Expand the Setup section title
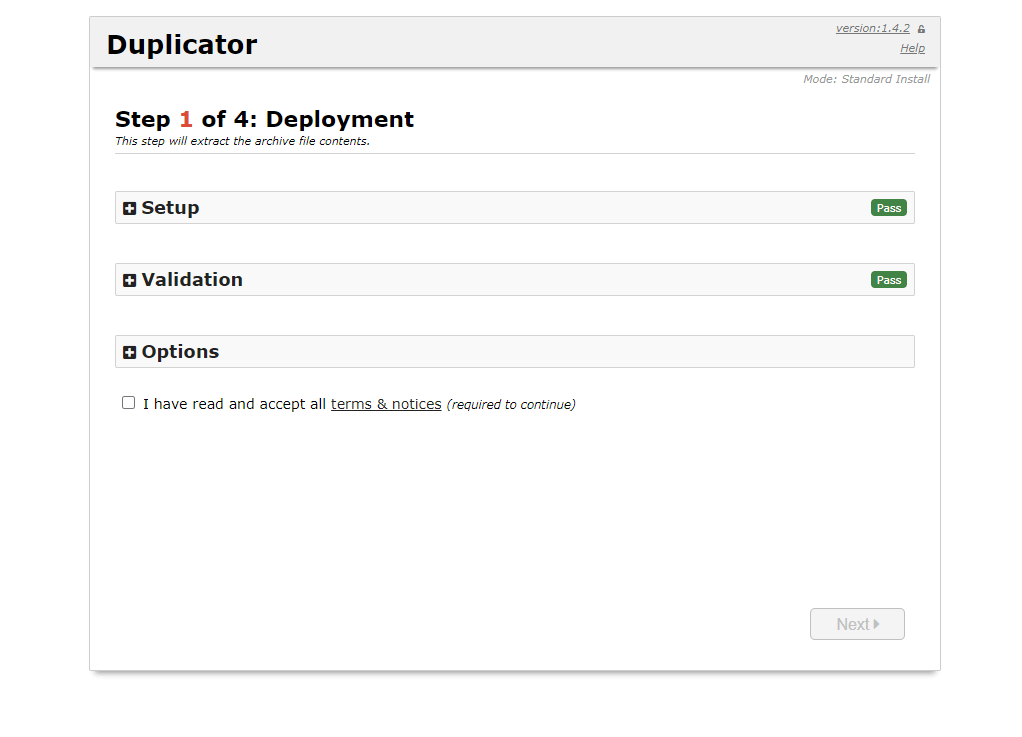Viewport: 1022px width, 737px height. pos(170,208)
